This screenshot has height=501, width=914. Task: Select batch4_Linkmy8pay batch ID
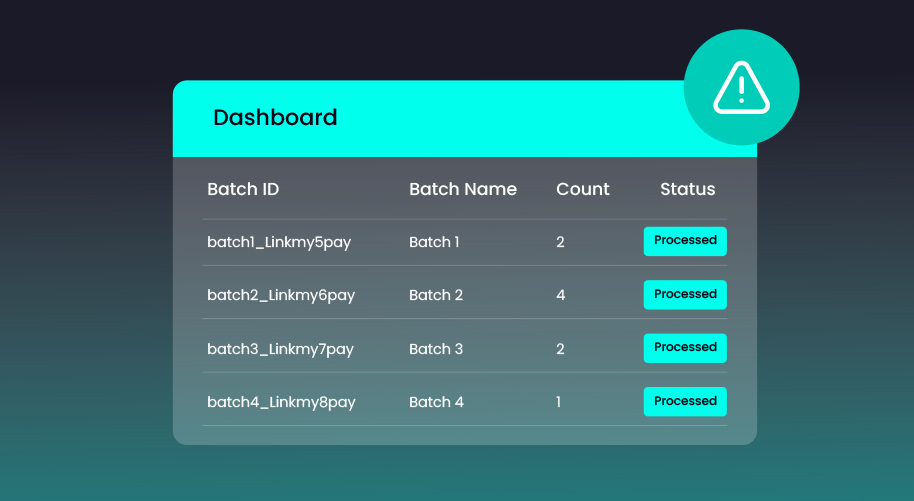pyautogui.click(x=281, y=402)
